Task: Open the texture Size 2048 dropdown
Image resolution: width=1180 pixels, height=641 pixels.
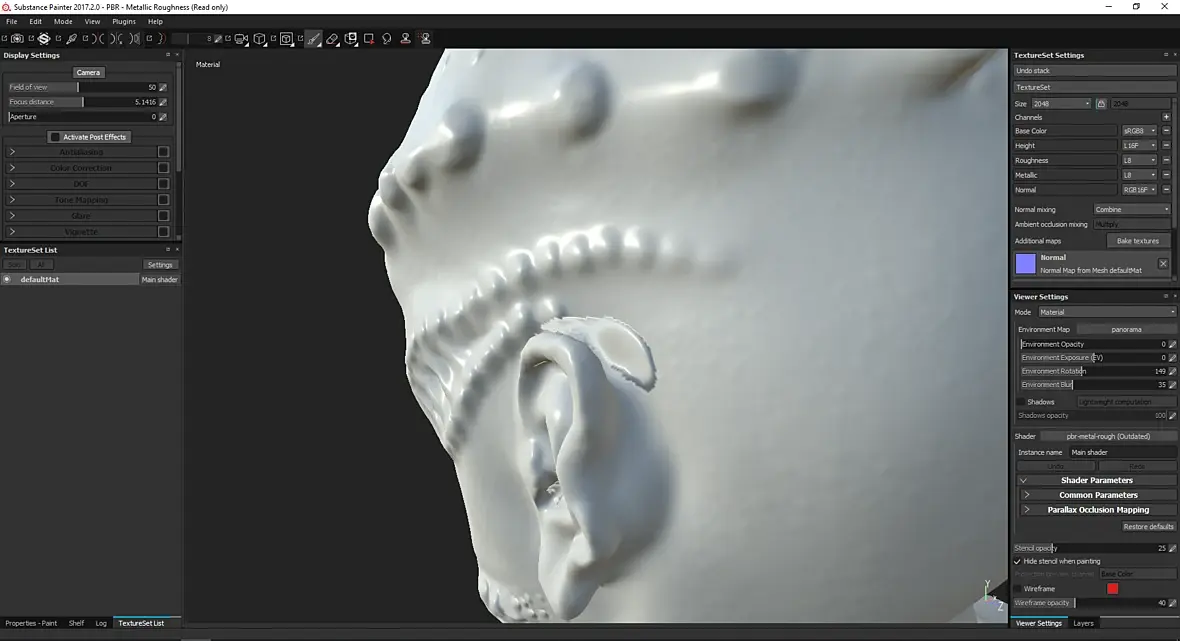Action: tap(1061, 103)
